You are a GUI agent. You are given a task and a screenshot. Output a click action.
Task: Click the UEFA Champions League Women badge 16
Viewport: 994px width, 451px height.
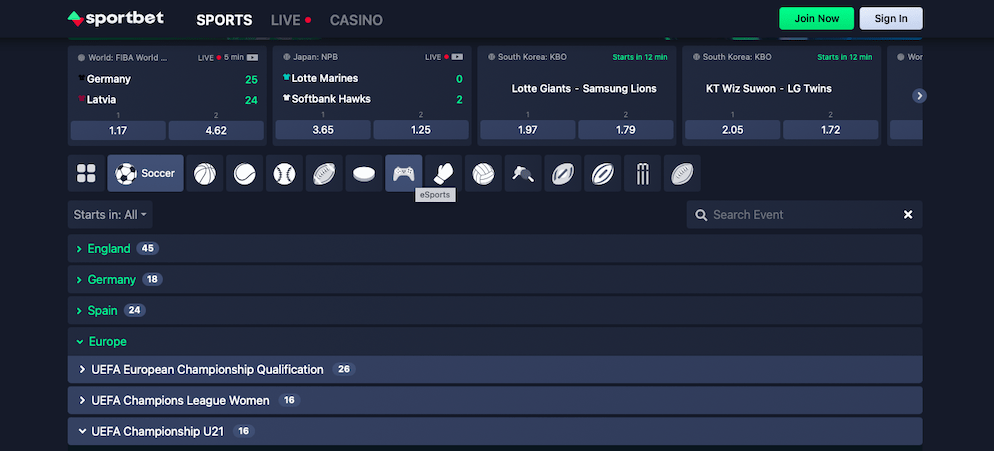tap(289, 400)
